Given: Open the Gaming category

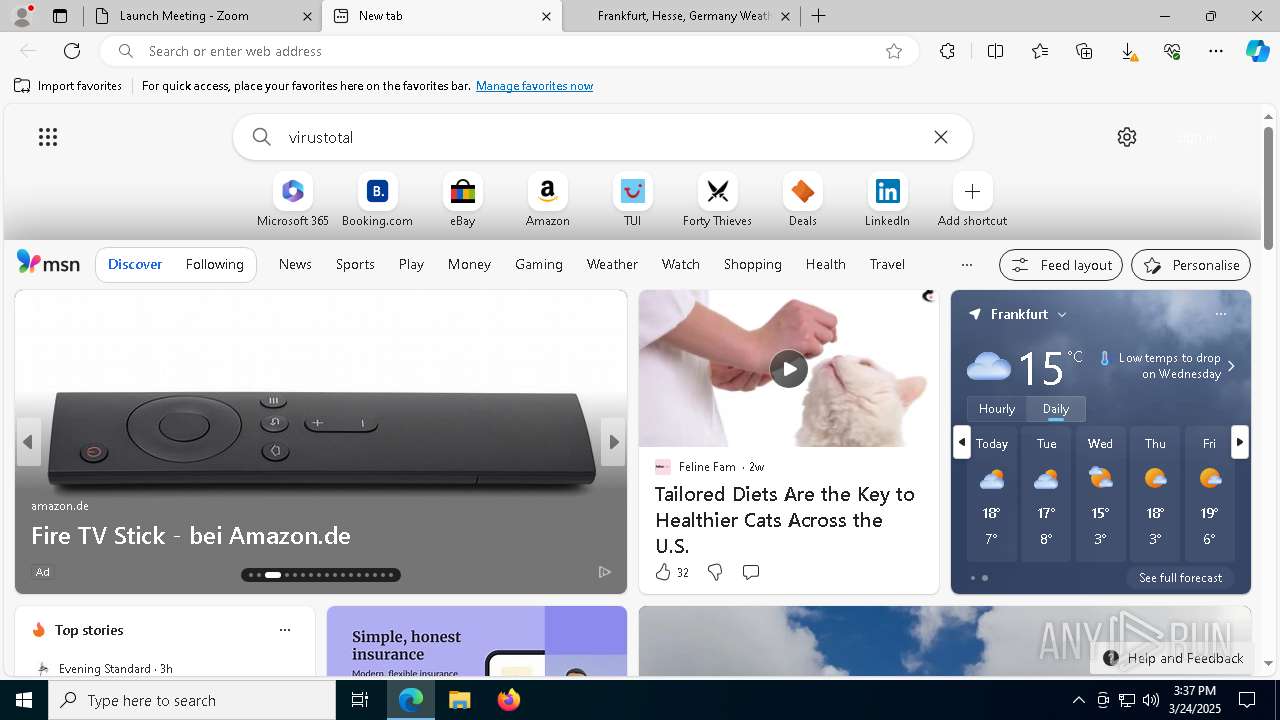Looking at the screenshot, I should pyautogui.click(x=539, y=264).
